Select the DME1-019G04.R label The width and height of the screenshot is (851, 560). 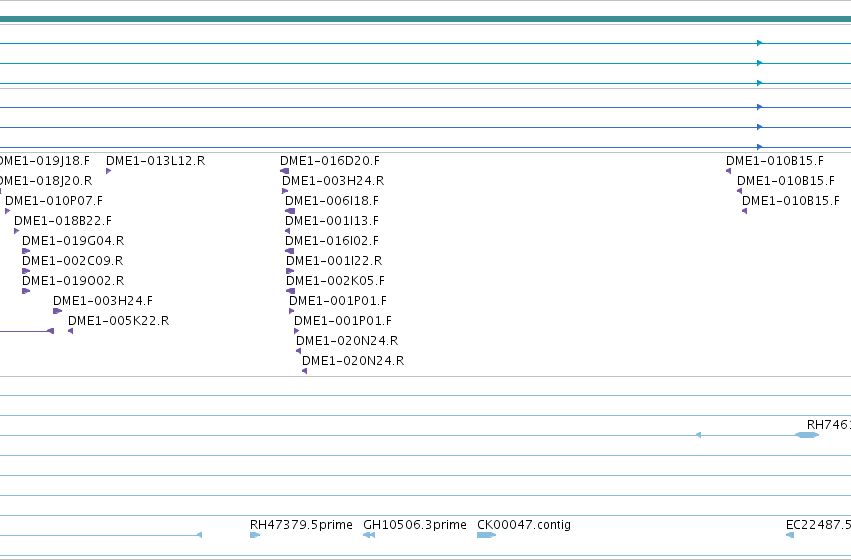point(73,241)
